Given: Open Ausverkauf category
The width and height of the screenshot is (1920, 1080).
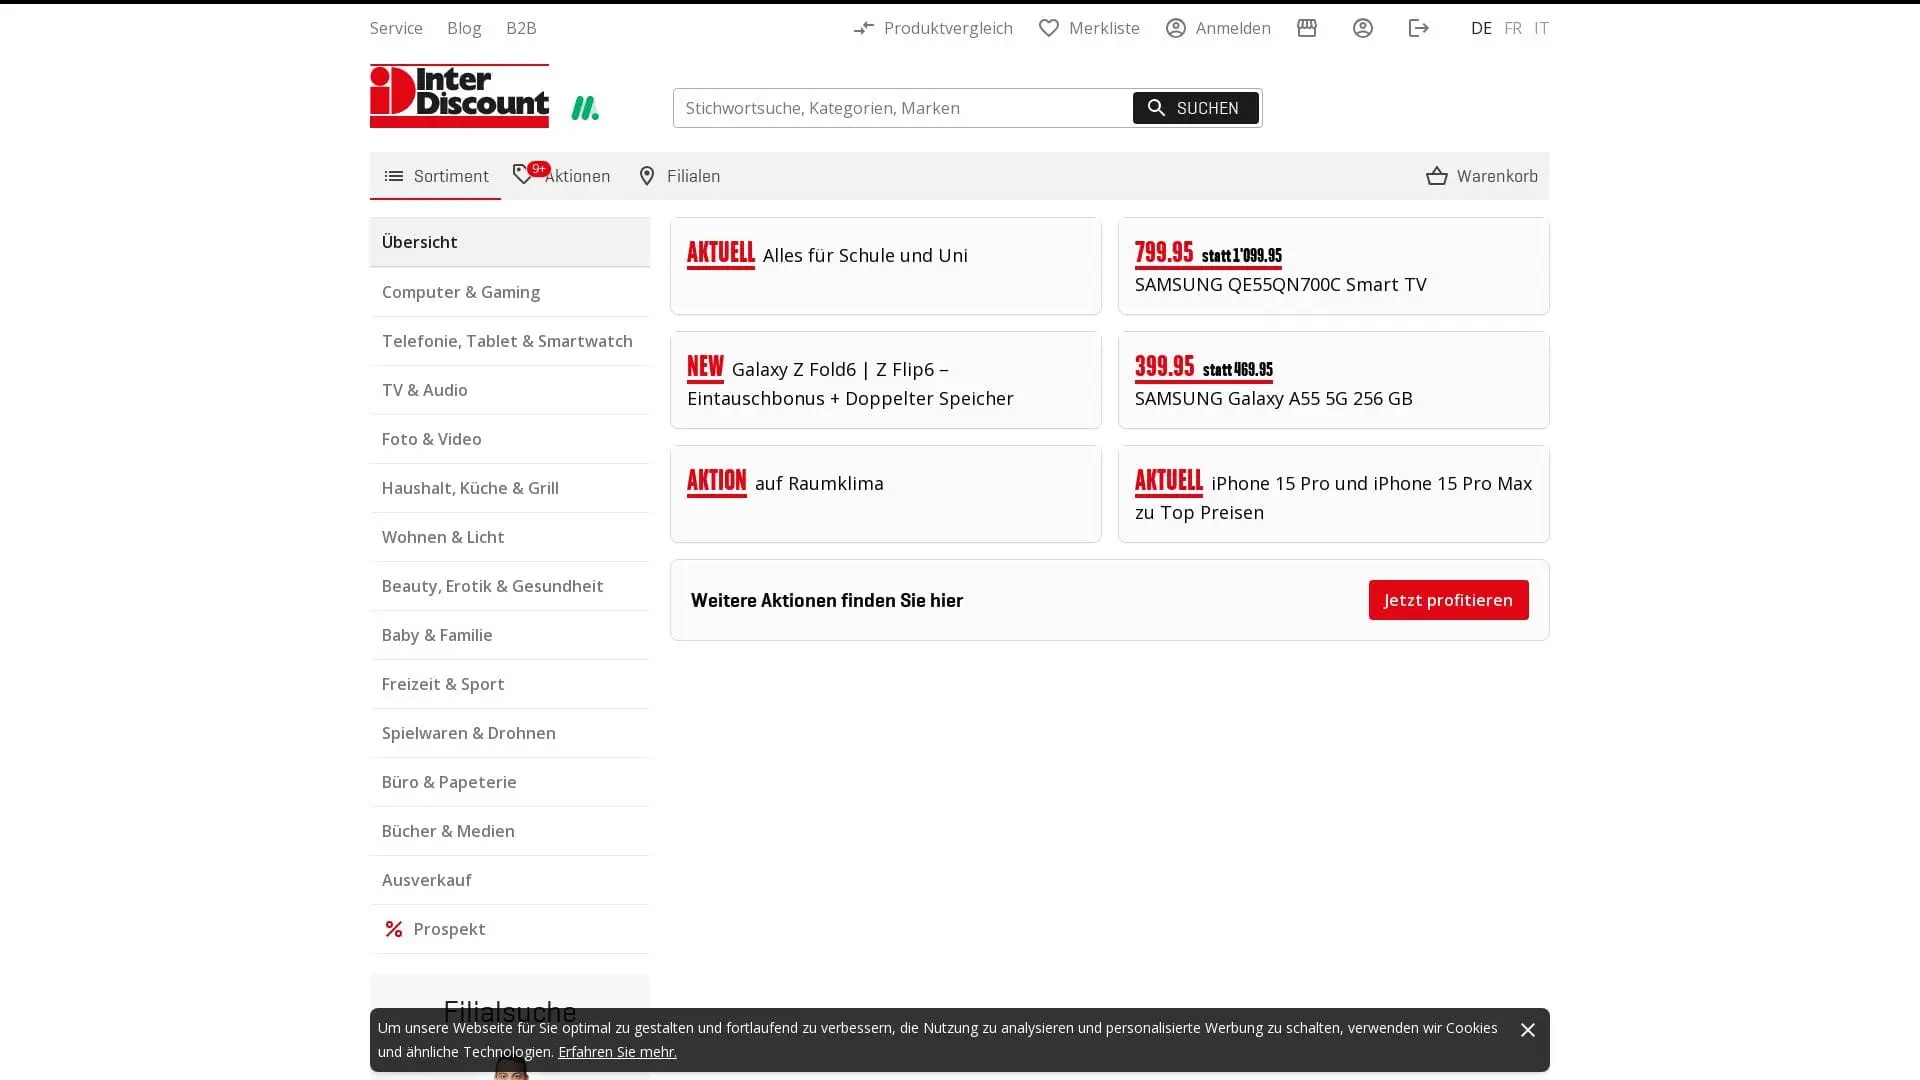Looking at the screenshot, I should click(510, 880).
